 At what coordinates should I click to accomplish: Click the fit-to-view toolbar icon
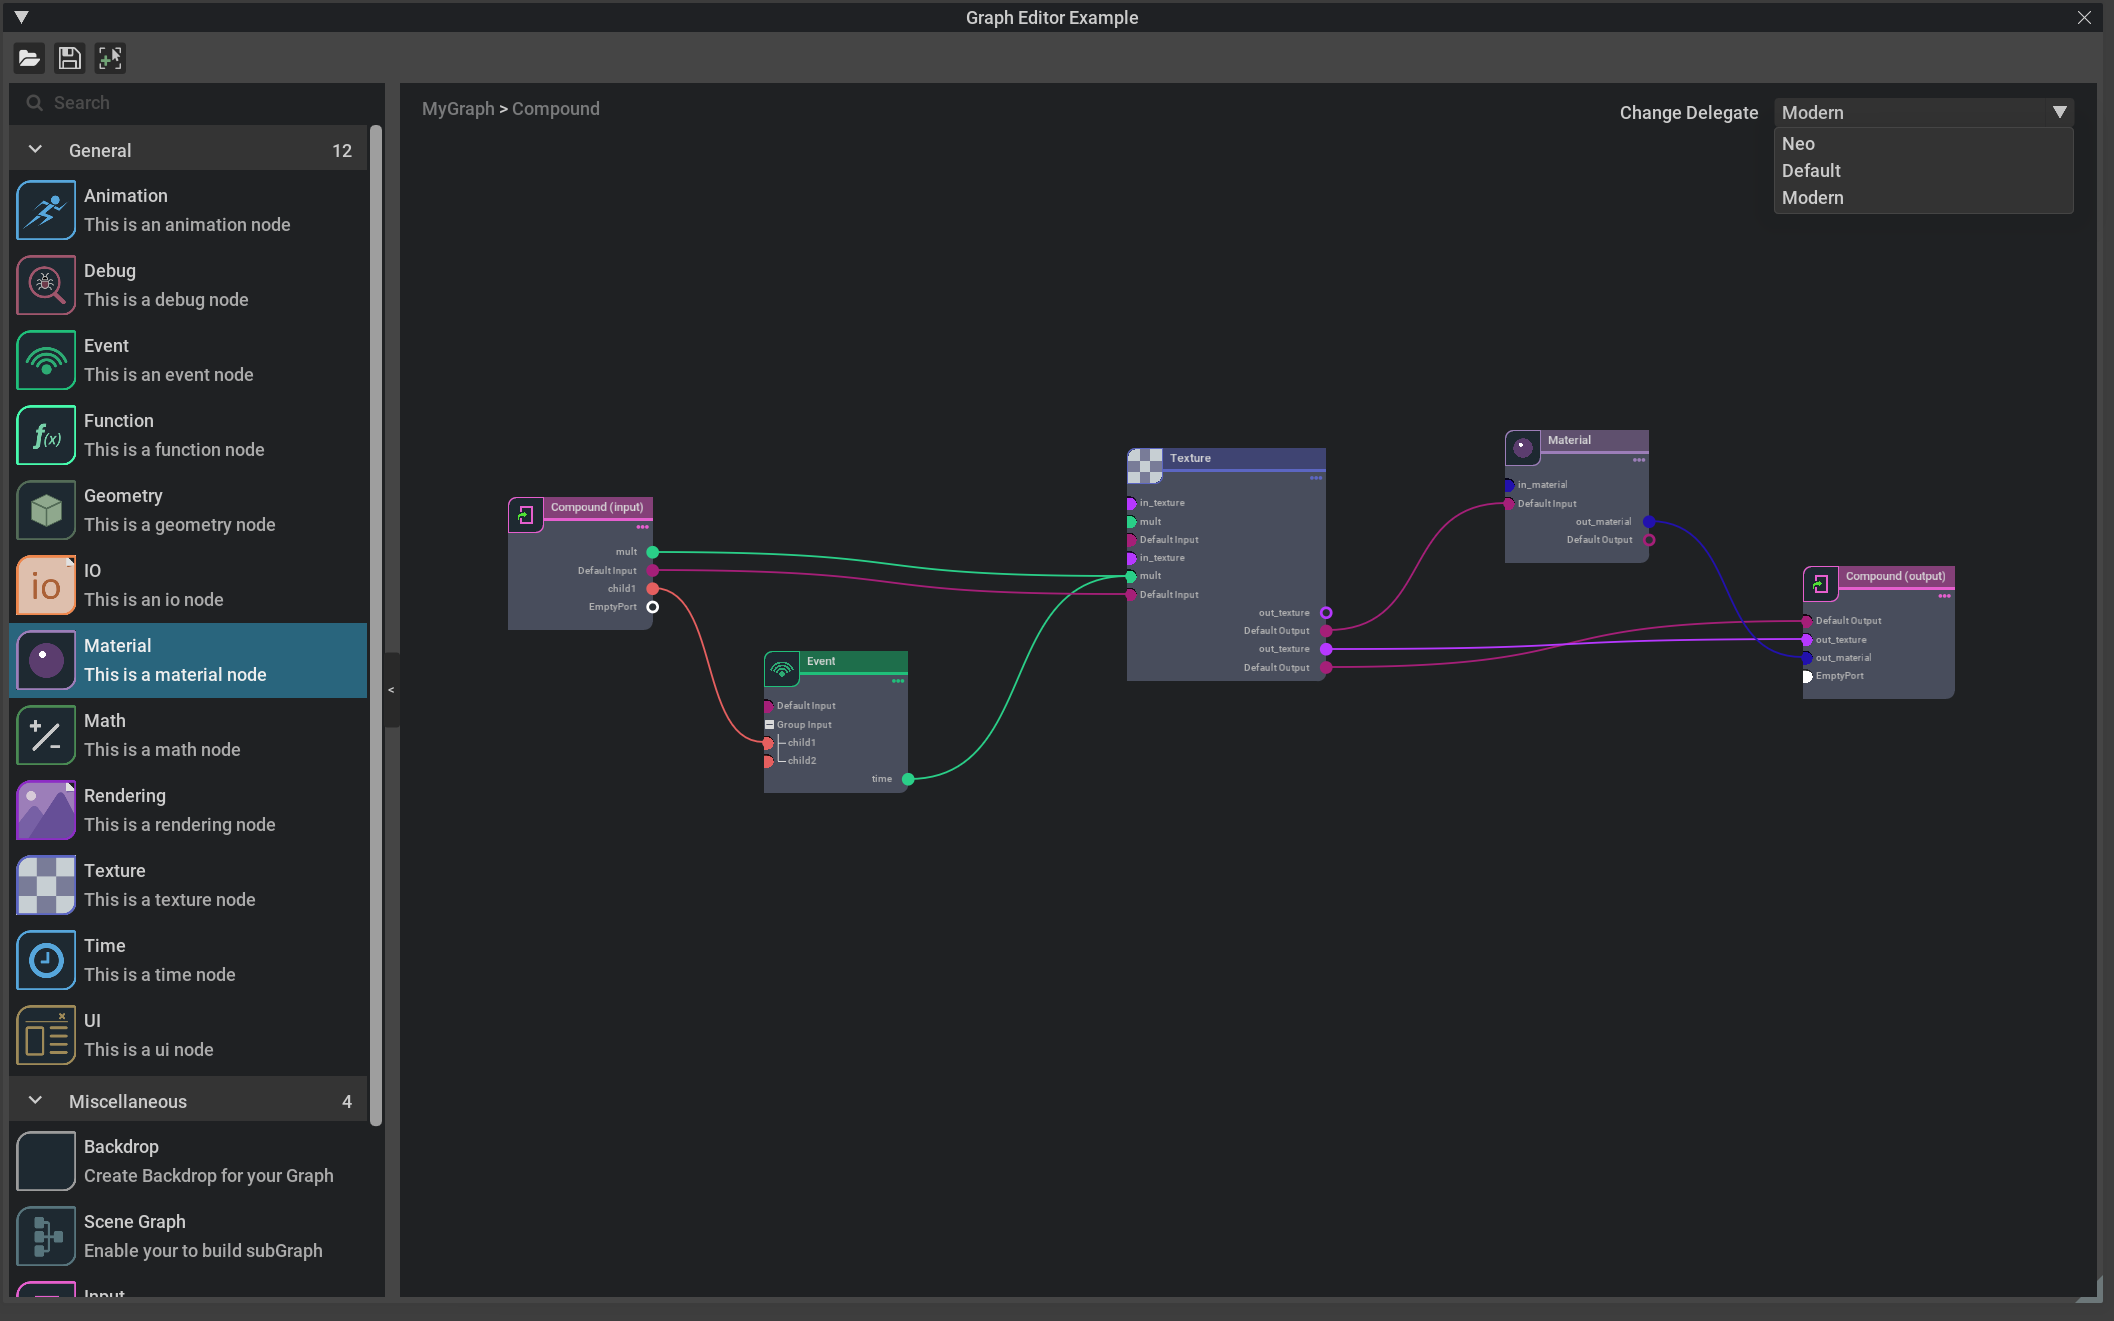110,59
